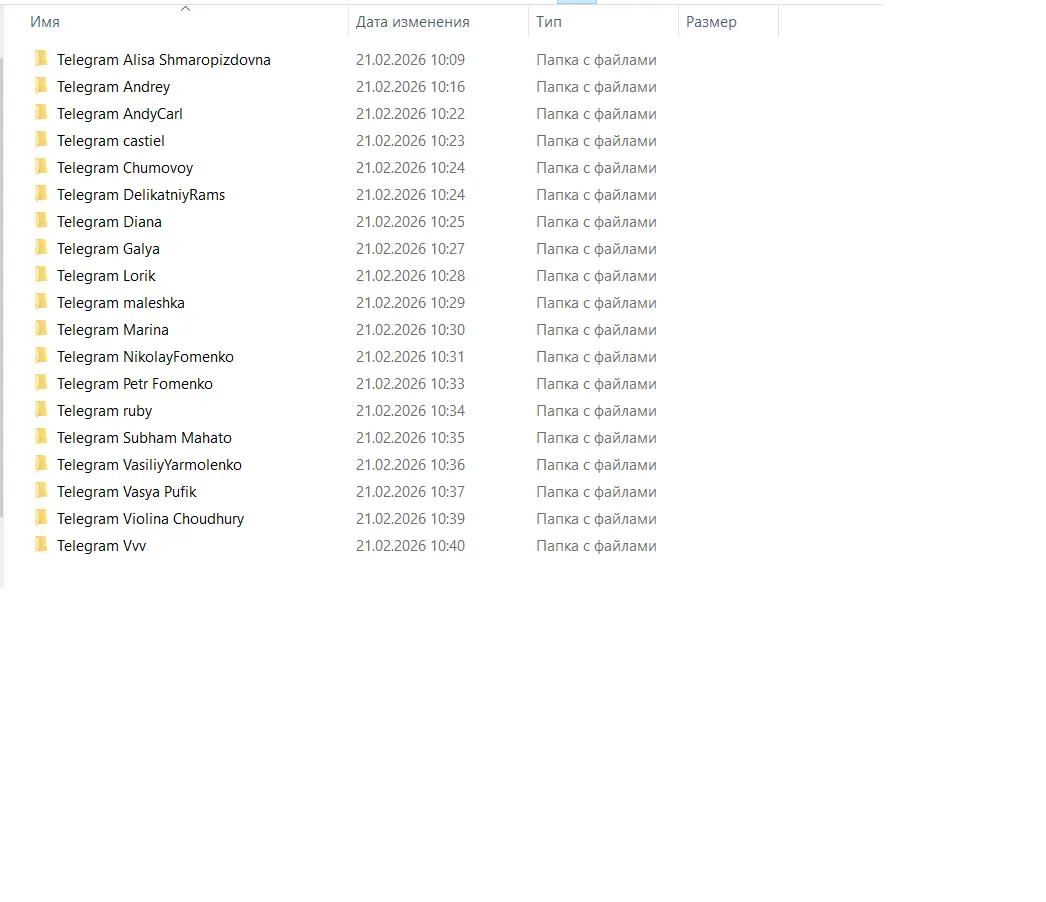The height and width of the screenshot is (902, 1046).
Task: Select the folder icon of Telegram Petr Fomenko
Action: (x=41, y=383)
